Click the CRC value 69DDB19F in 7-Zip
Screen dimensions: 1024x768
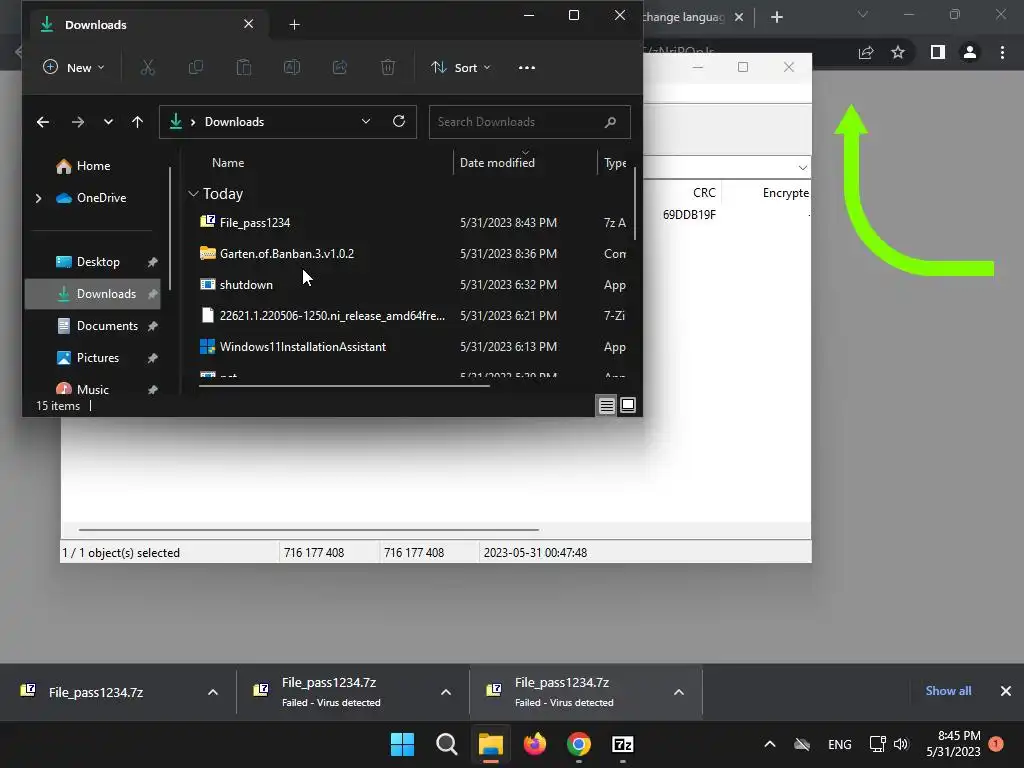689,215
